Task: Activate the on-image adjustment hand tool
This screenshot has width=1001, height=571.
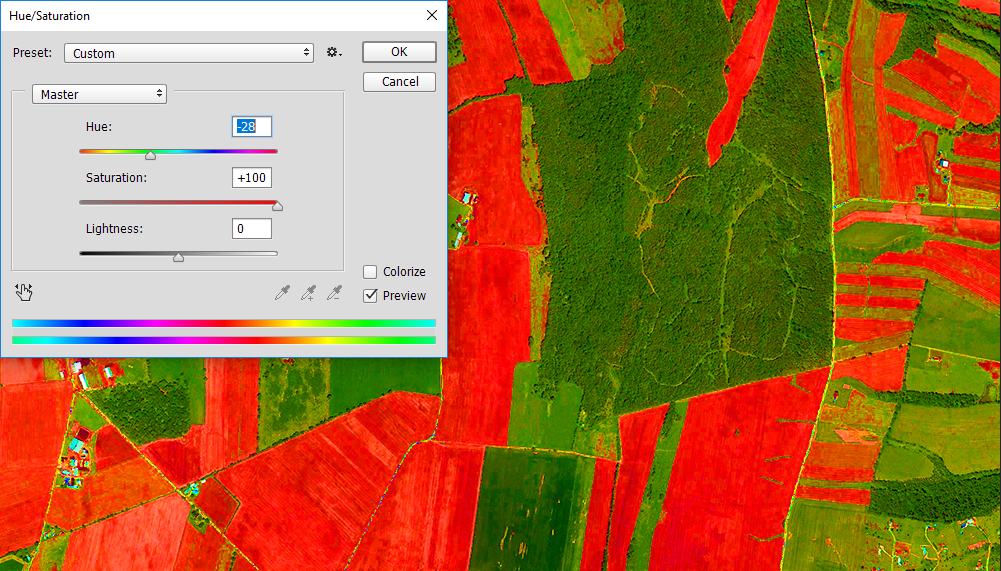Action: (x=24, y=292)
